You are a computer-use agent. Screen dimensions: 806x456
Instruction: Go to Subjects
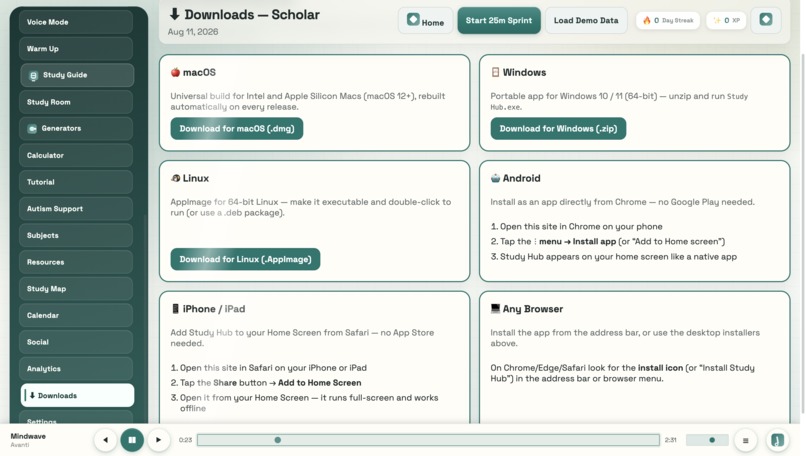click(76, 235)
